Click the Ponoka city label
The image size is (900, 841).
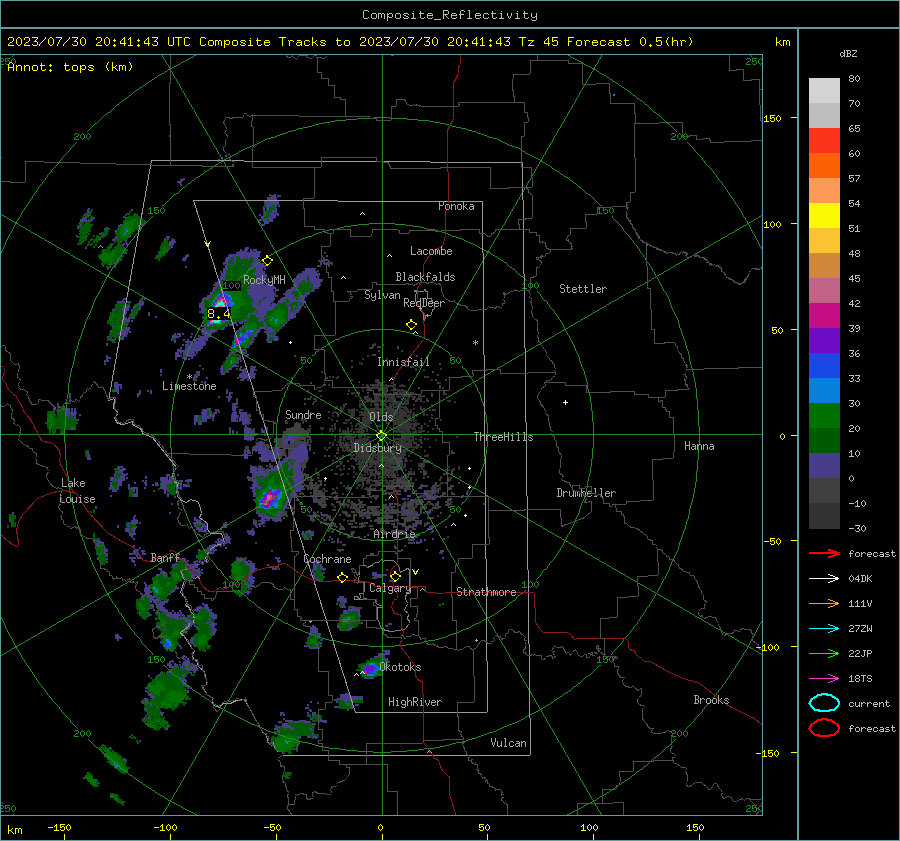(x=456, y=206)
